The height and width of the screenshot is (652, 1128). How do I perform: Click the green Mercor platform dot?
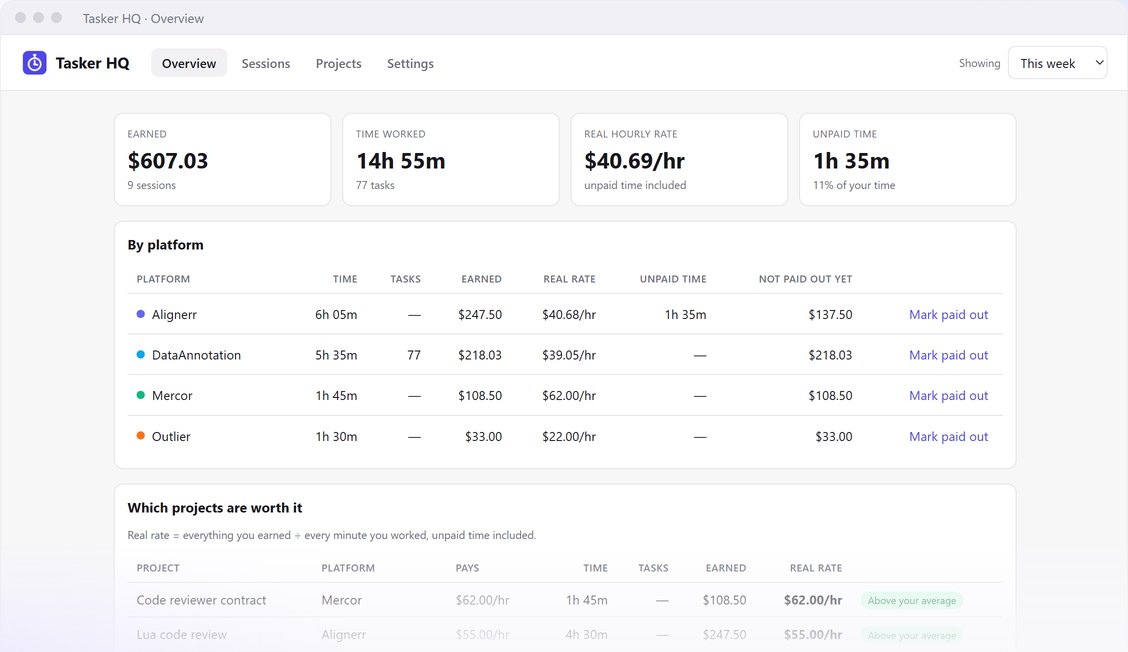tap(141, 395)
